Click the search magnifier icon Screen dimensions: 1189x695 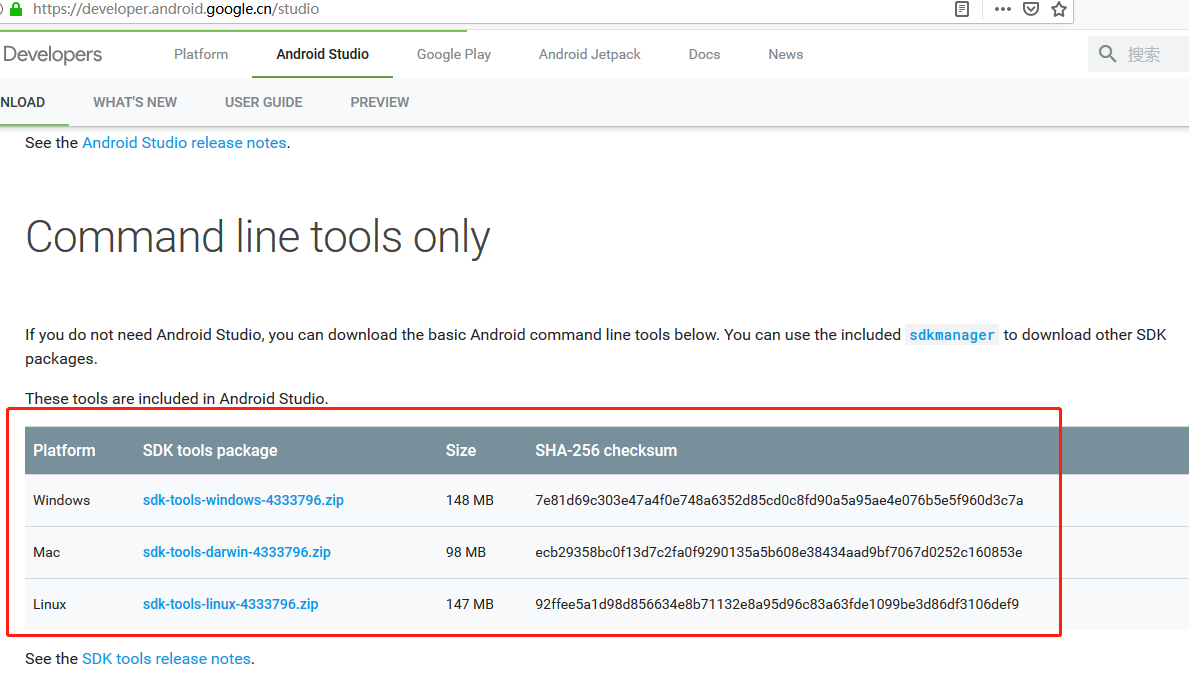point(1107,54)
